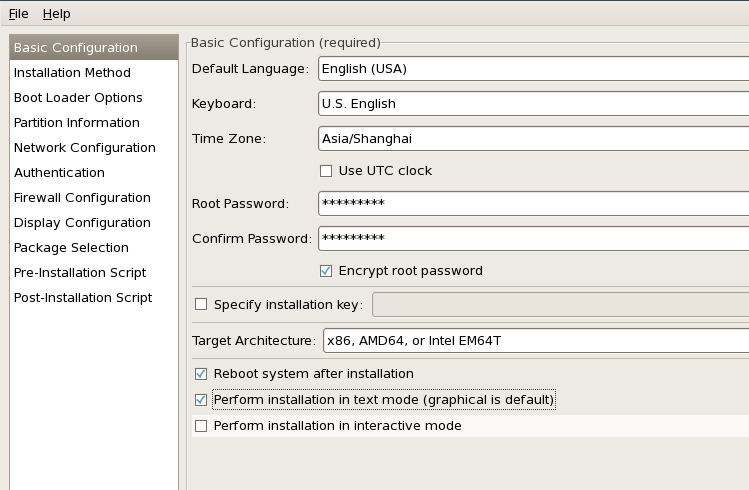
Task: Go to Package Selection section
Action: (71, 248)
